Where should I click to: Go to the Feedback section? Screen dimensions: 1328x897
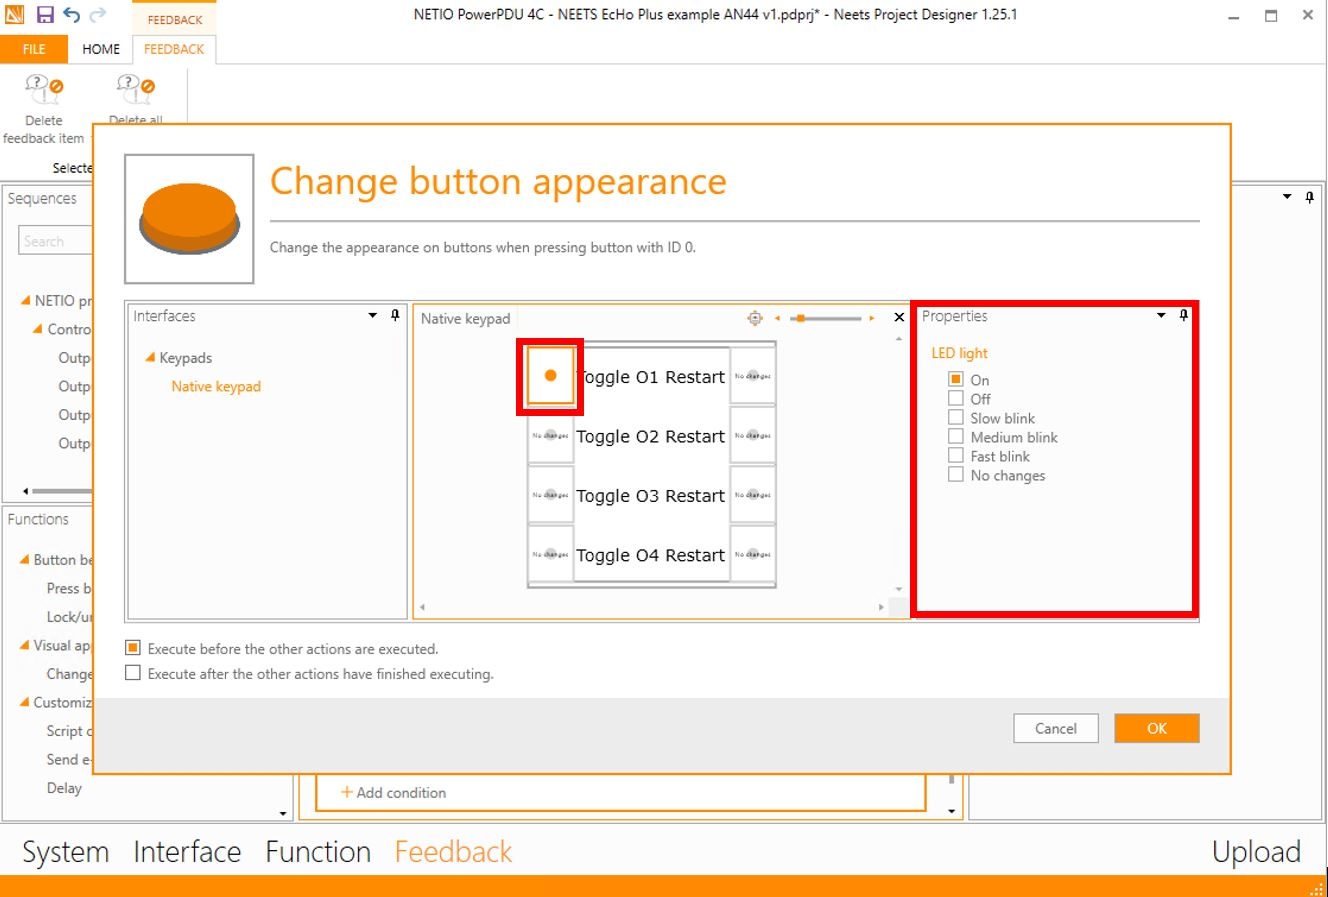click(x=453, y=852)
